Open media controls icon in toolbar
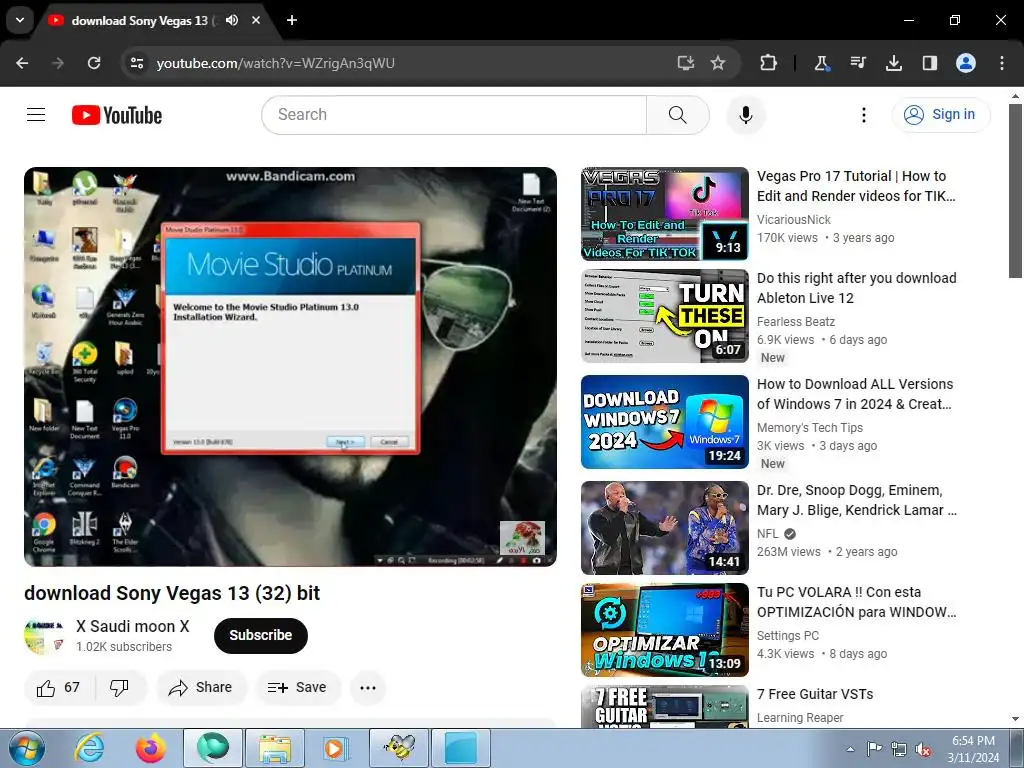This screenshot has width=1024, height=768. point(857,63)
